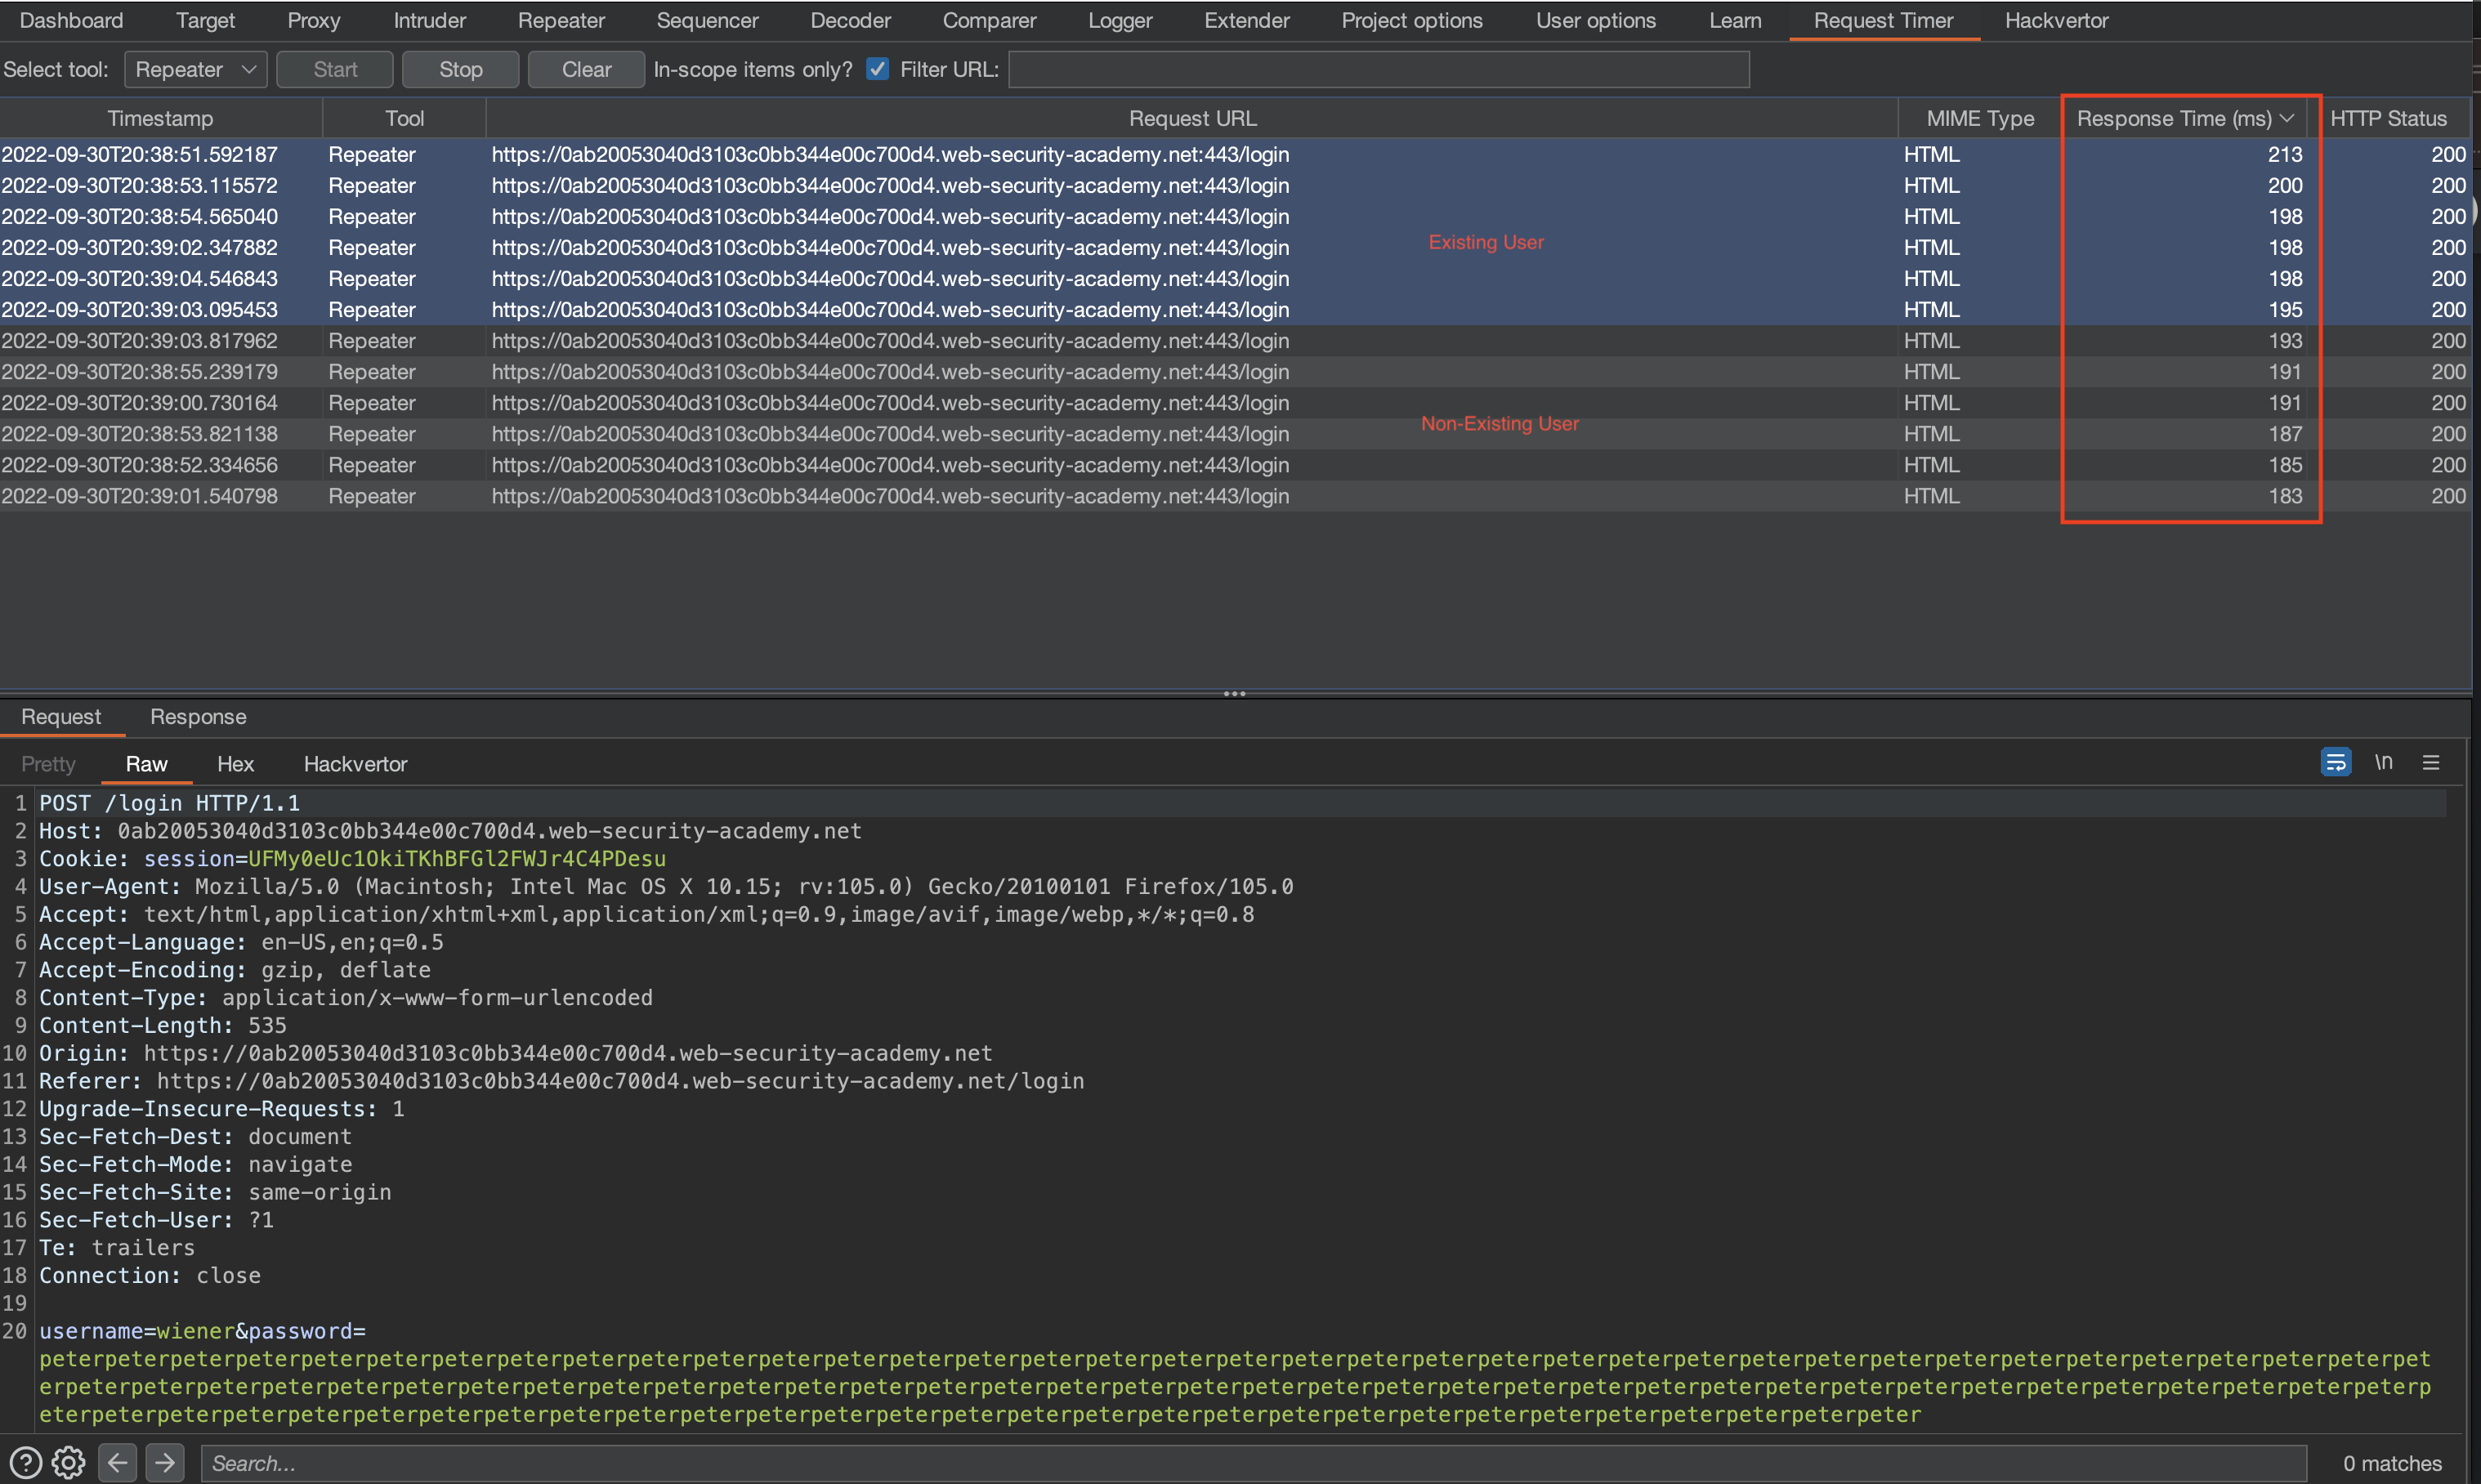Click the forward arrow search button
This screenshot has height=1484, width=2481.
[x=165, y=1463]
